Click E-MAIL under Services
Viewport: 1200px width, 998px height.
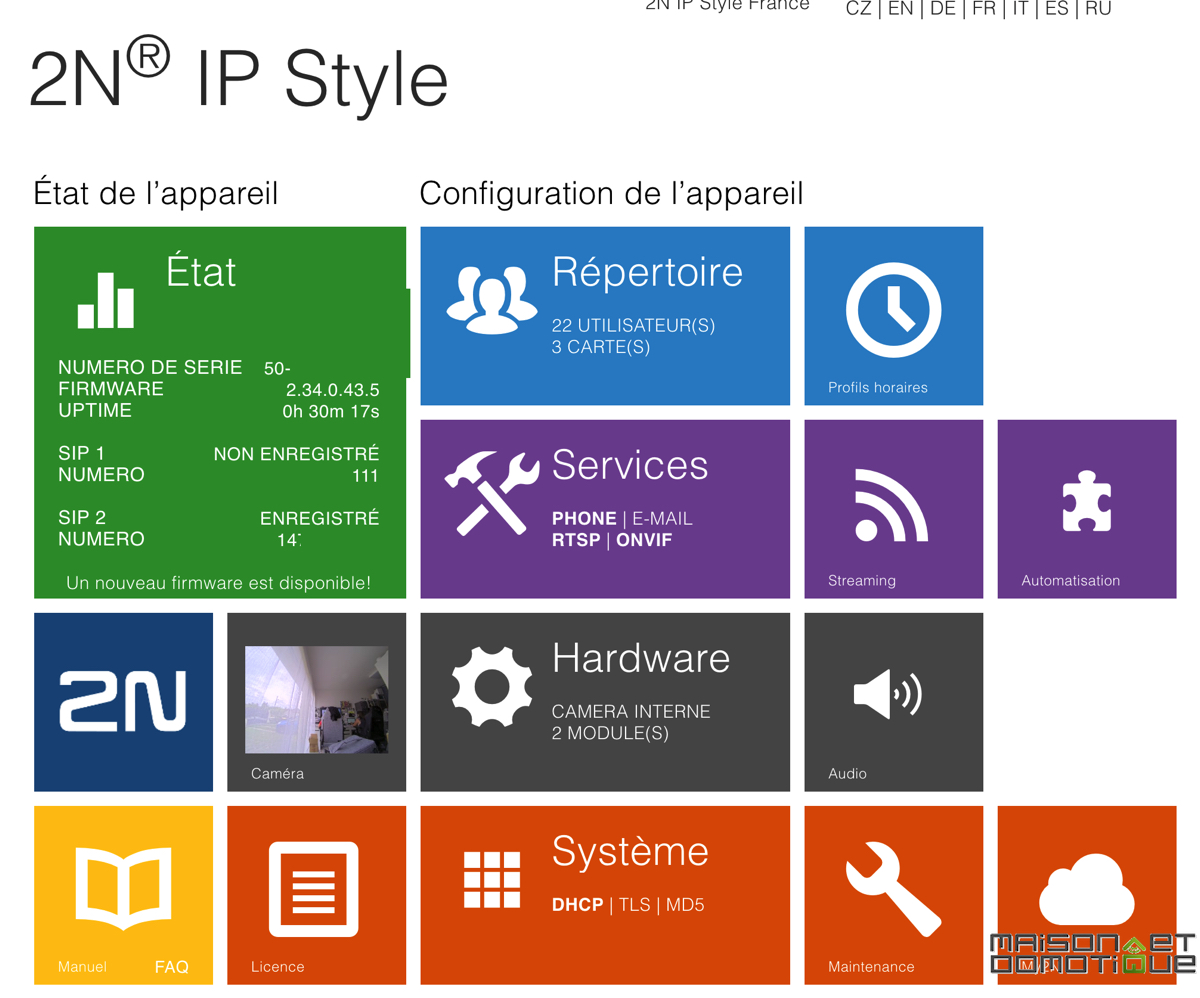coord(662,519)
